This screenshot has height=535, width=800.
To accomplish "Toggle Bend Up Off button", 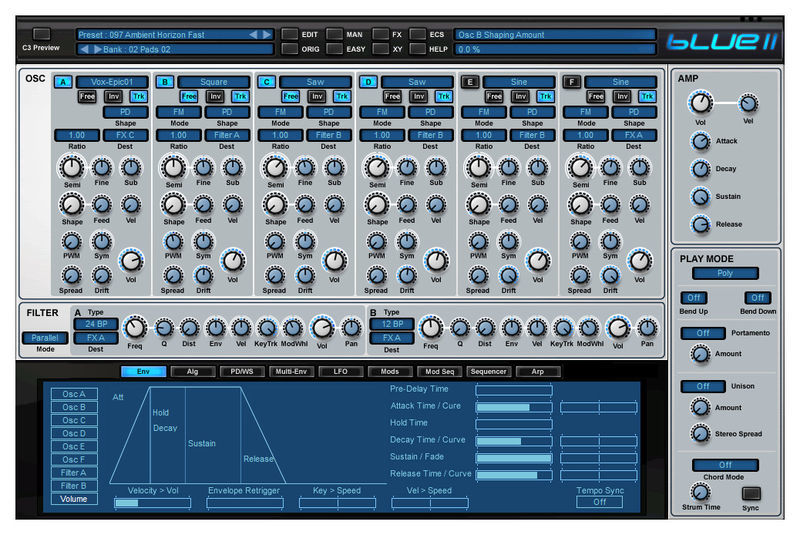I will click(693, 298).
